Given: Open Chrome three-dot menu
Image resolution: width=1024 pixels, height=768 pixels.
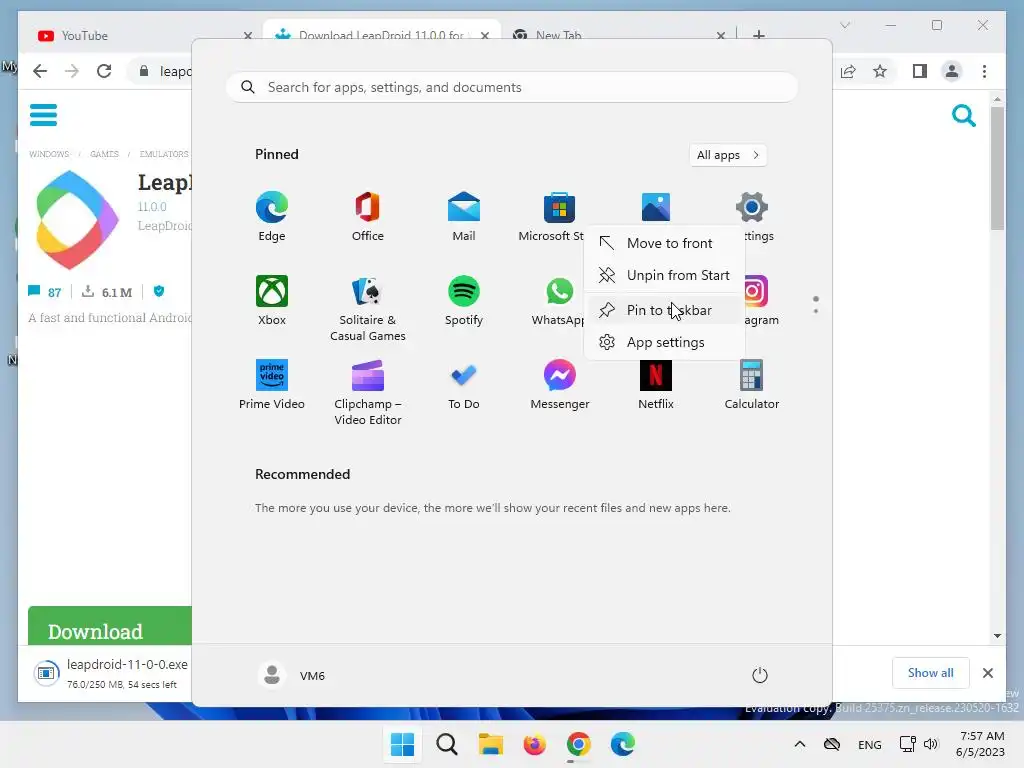Looking at the screenshot, I should (984, 71).
